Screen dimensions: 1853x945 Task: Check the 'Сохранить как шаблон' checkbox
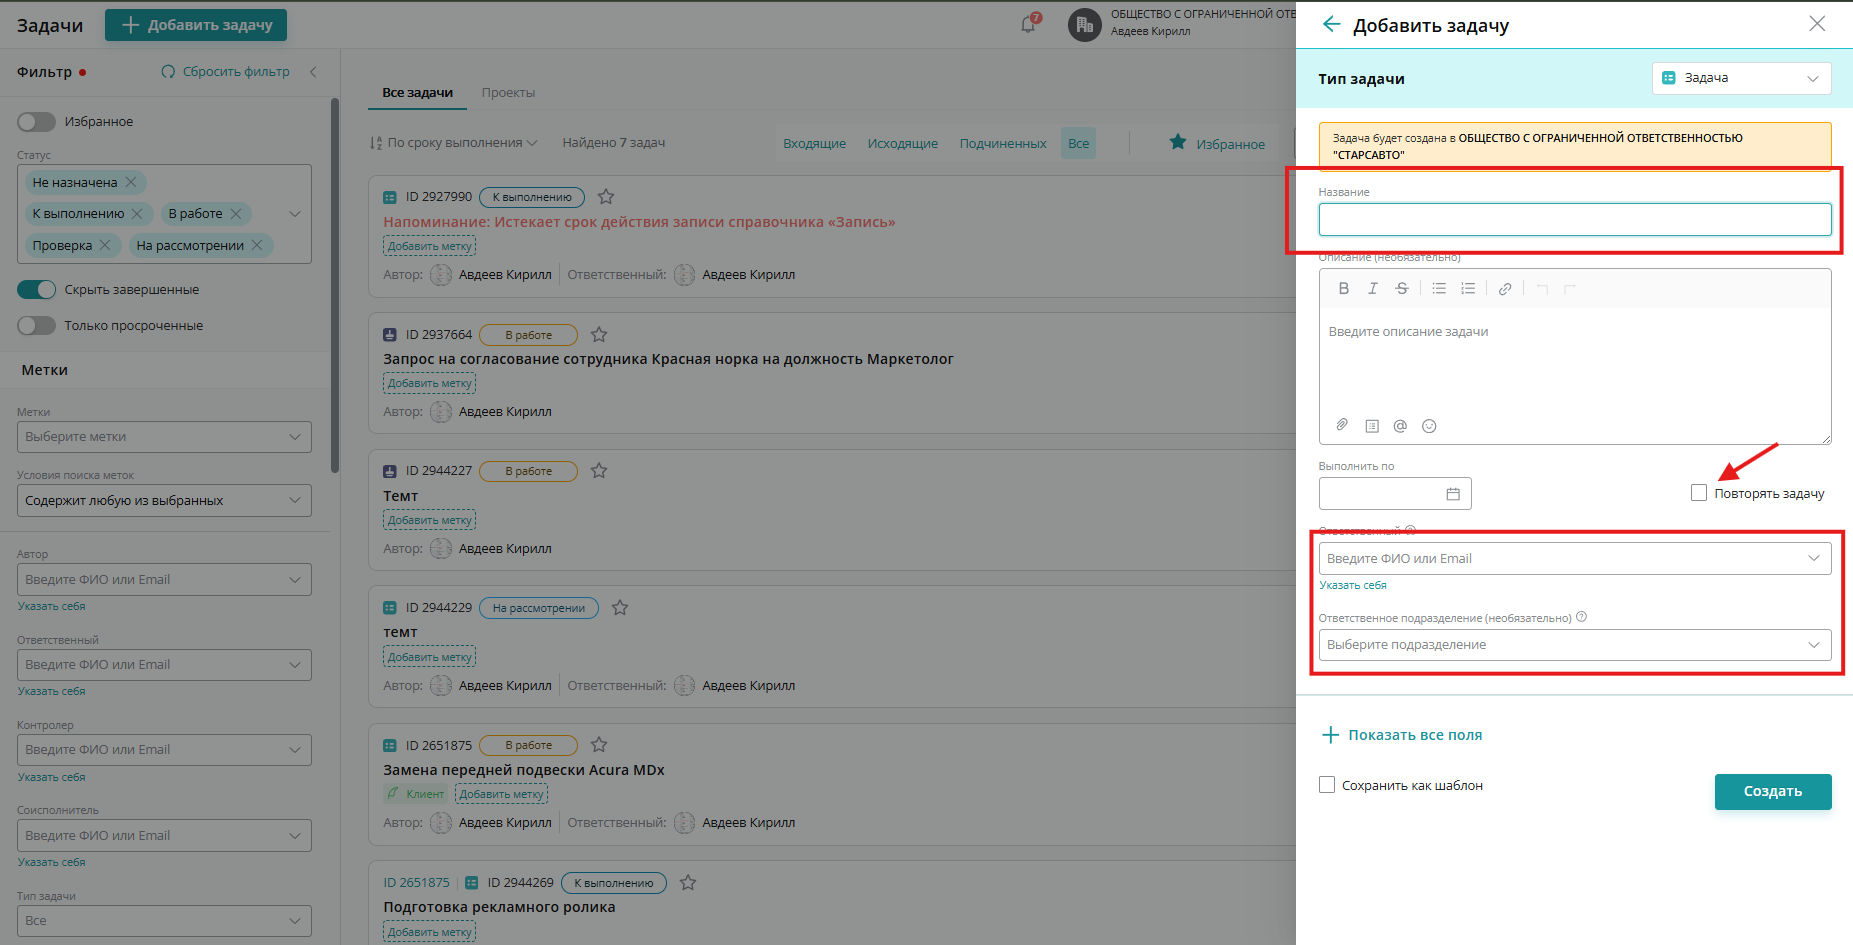click(1327, 785)
